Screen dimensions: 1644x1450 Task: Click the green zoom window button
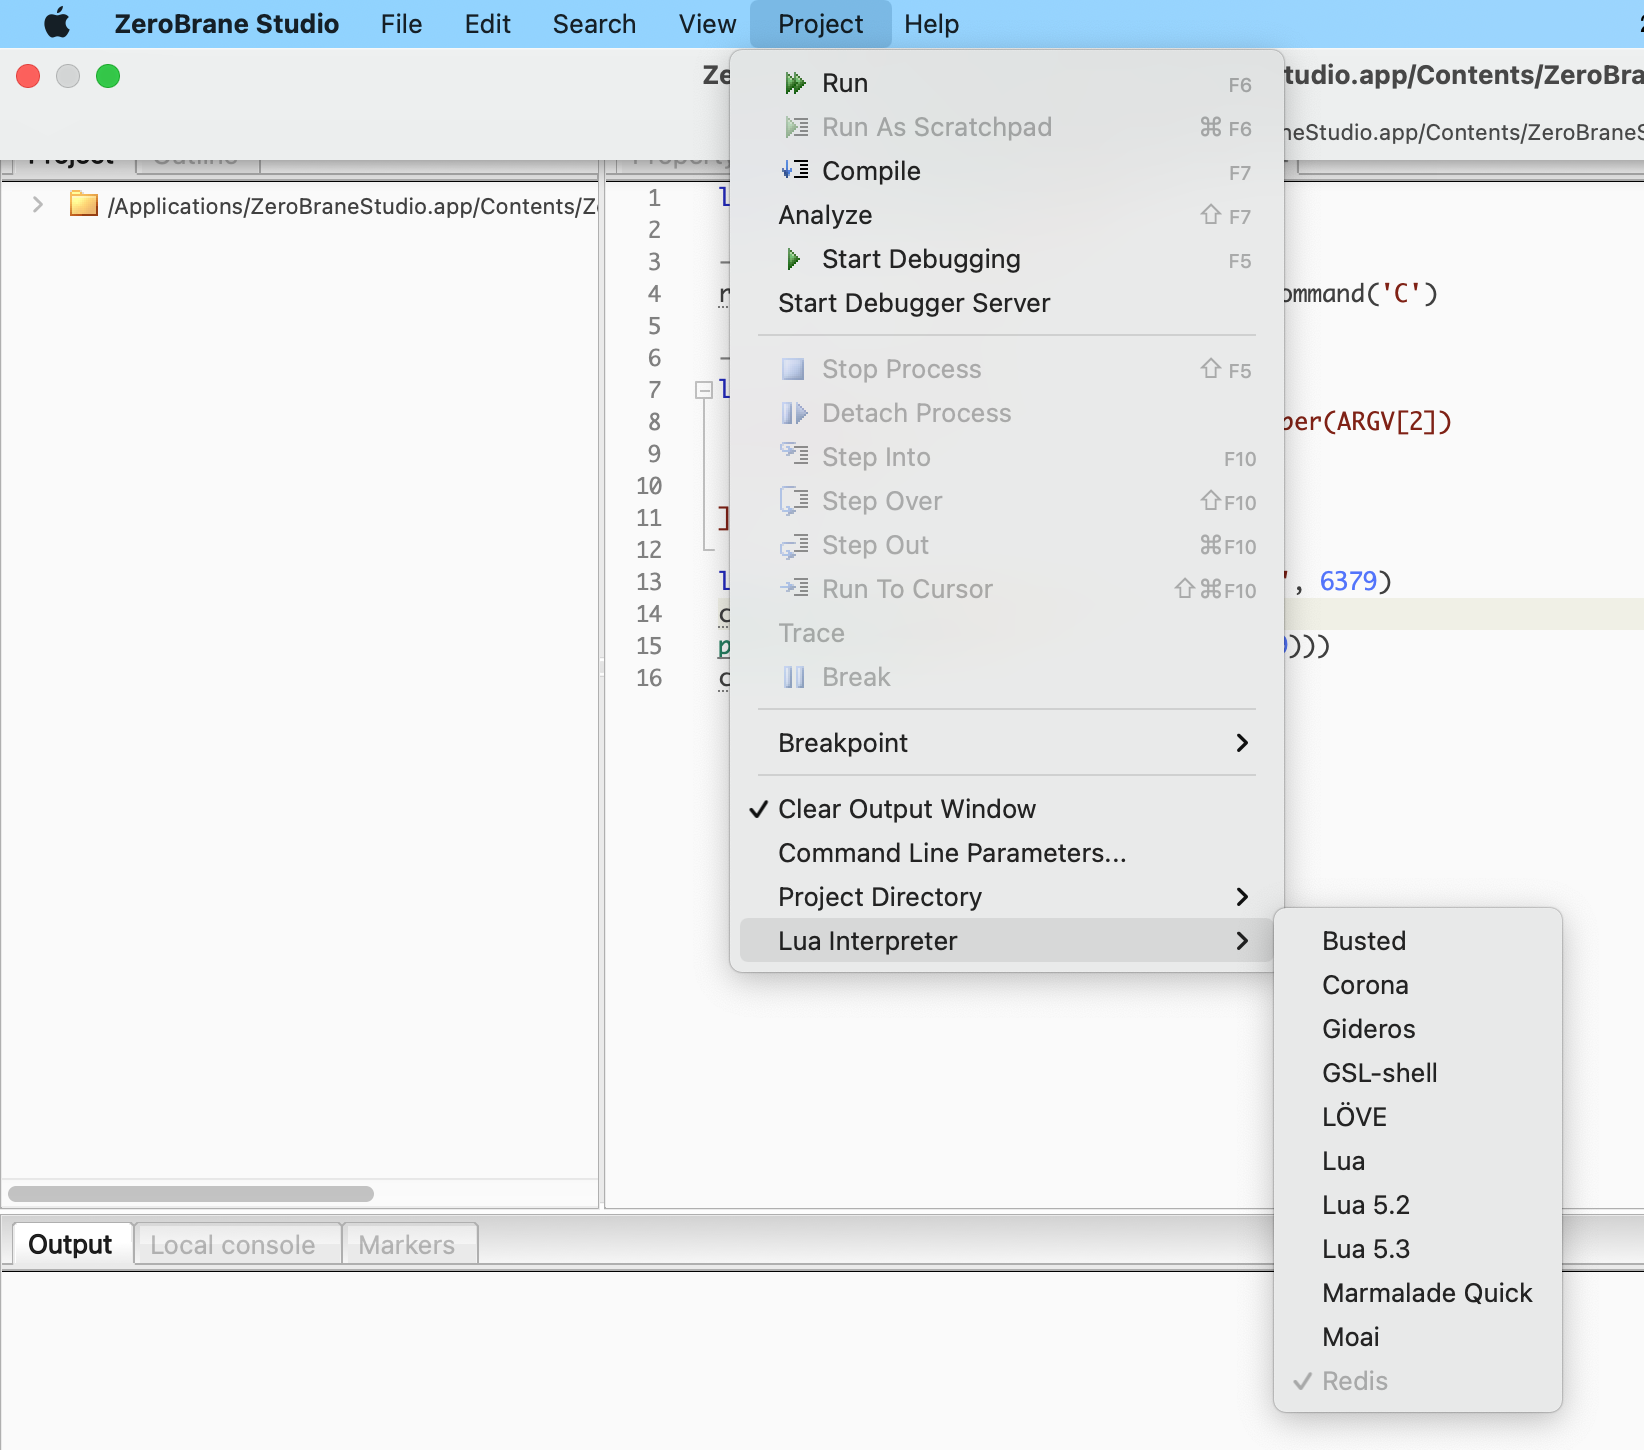click(108, 76)
